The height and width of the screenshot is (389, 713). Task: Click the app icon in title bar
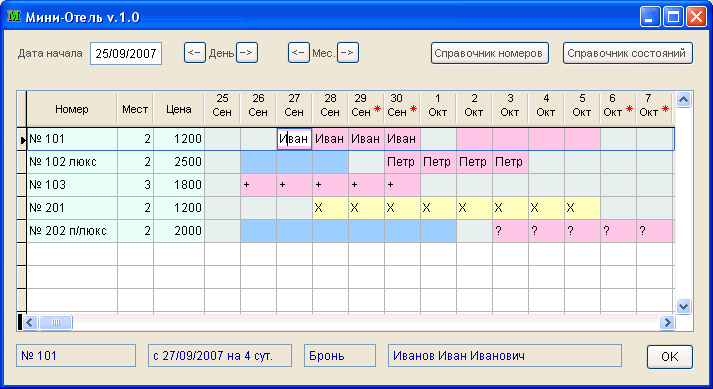tap(14, 17)
